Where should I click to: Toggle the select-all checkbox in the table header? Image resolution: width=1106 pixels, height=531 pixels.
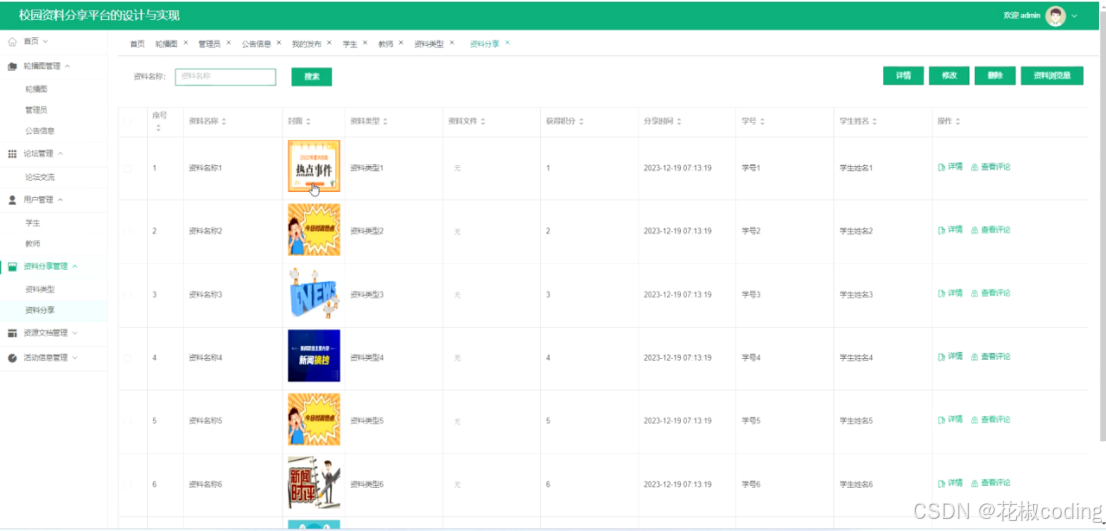click(128, 121)
